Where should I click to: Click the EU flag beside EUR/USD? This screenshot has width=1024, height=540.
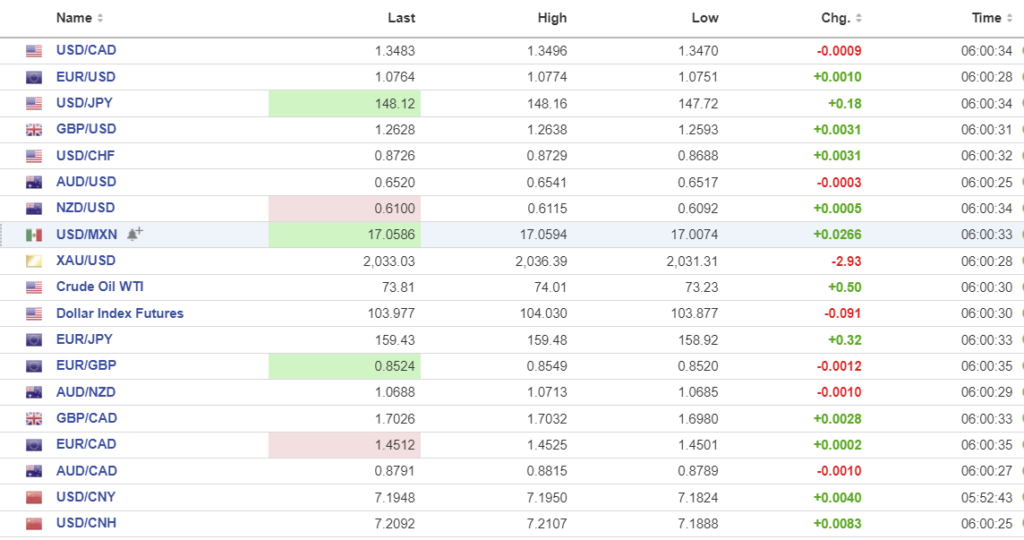(34, 77)
